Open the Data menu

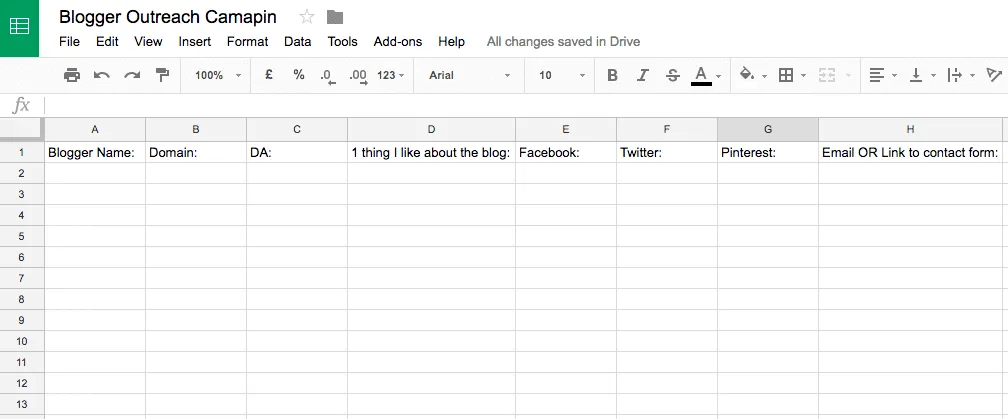tap(298, 42)
